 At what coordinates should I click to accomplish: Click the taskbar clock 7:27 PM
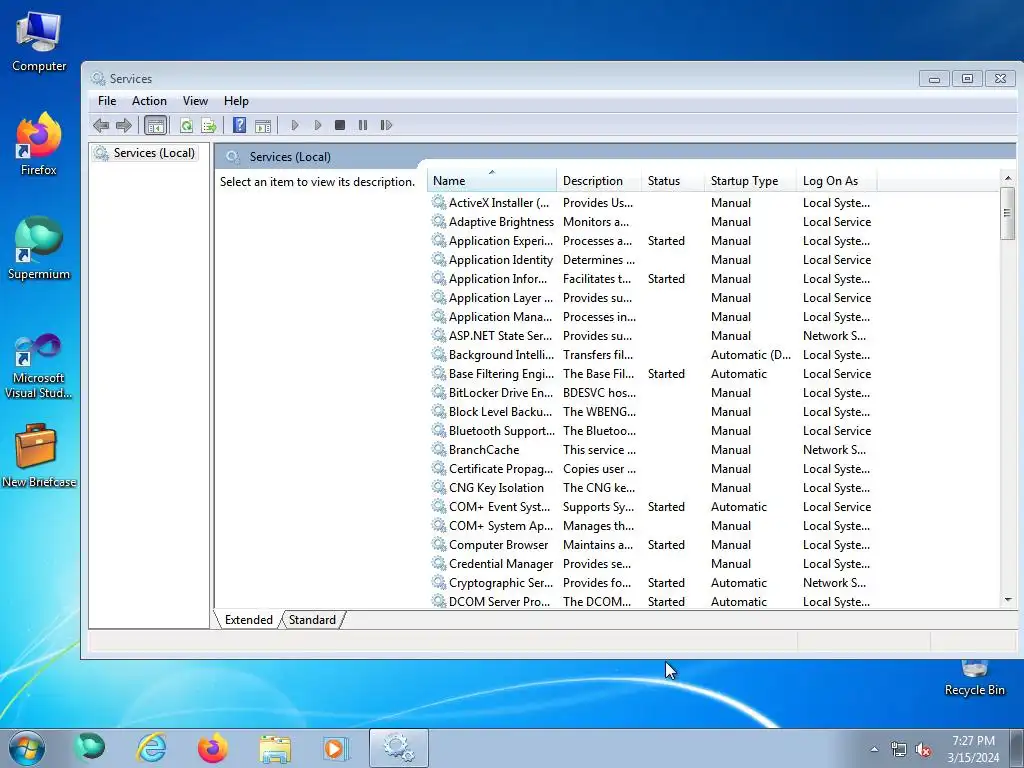(x=973, y=741)
